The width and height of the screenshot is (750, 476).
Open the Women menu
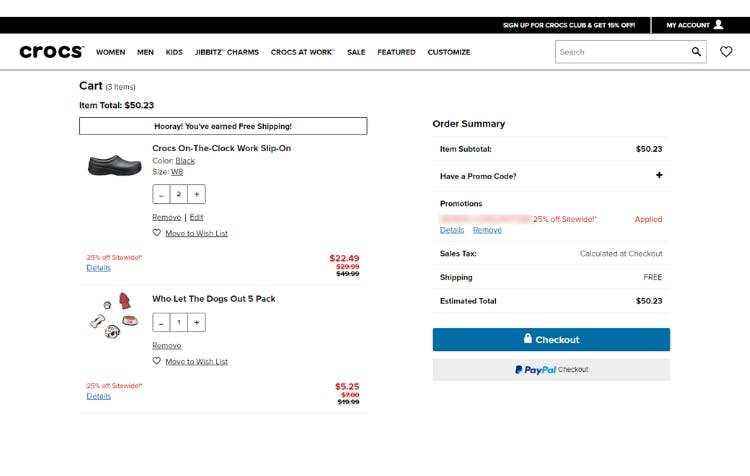tap(110, 52)
